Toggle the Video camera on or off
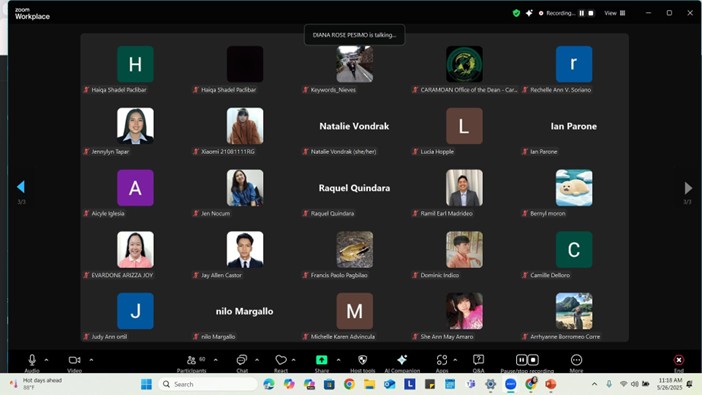Screen dimensions: 702x395 tap(74, 360)
